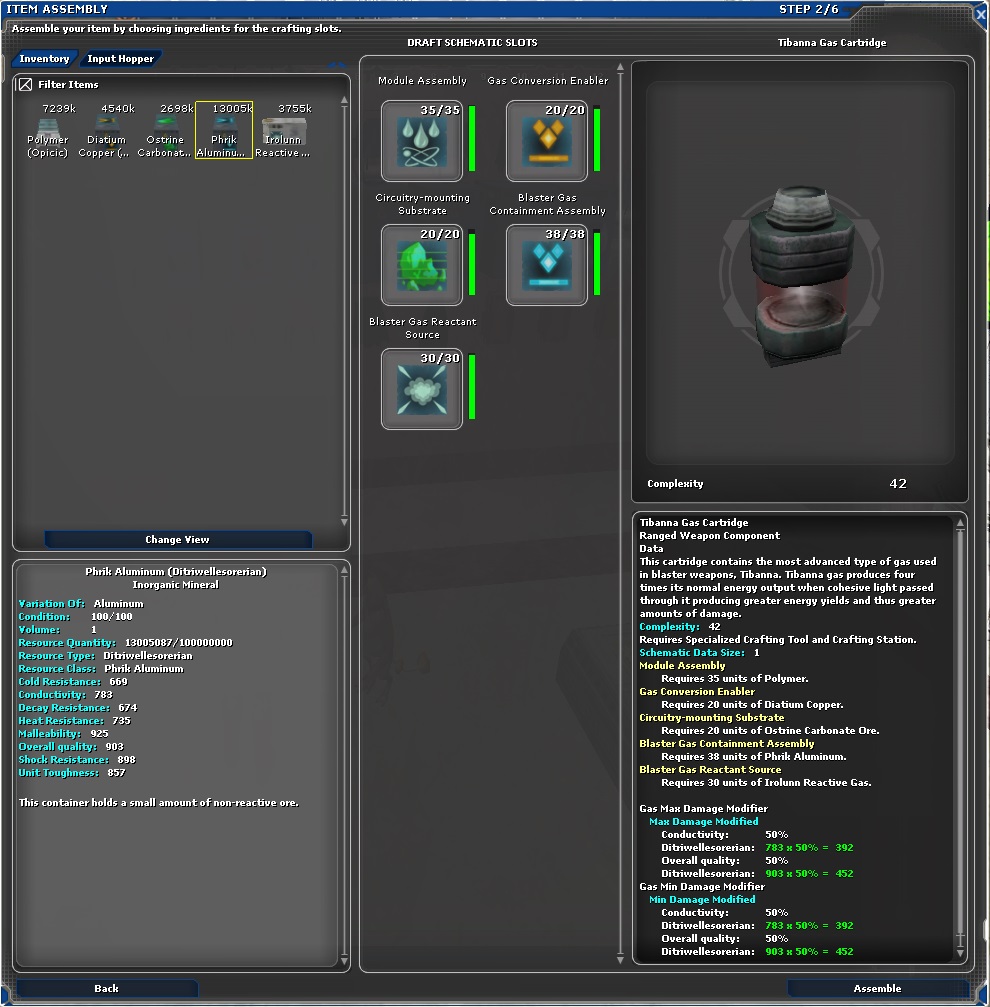This screenshot has height=1007, width=990.
Task: Click the Blaster Gas Containment slot 38/38
Action: point(547,265)
